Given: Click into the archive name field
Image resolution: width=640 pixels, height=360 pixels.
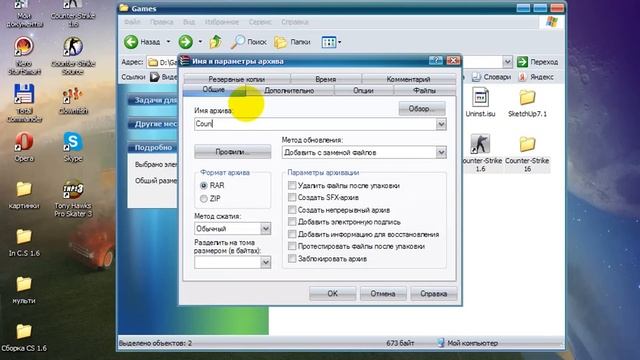Looking at the screenshot, I should pos(315,124).
